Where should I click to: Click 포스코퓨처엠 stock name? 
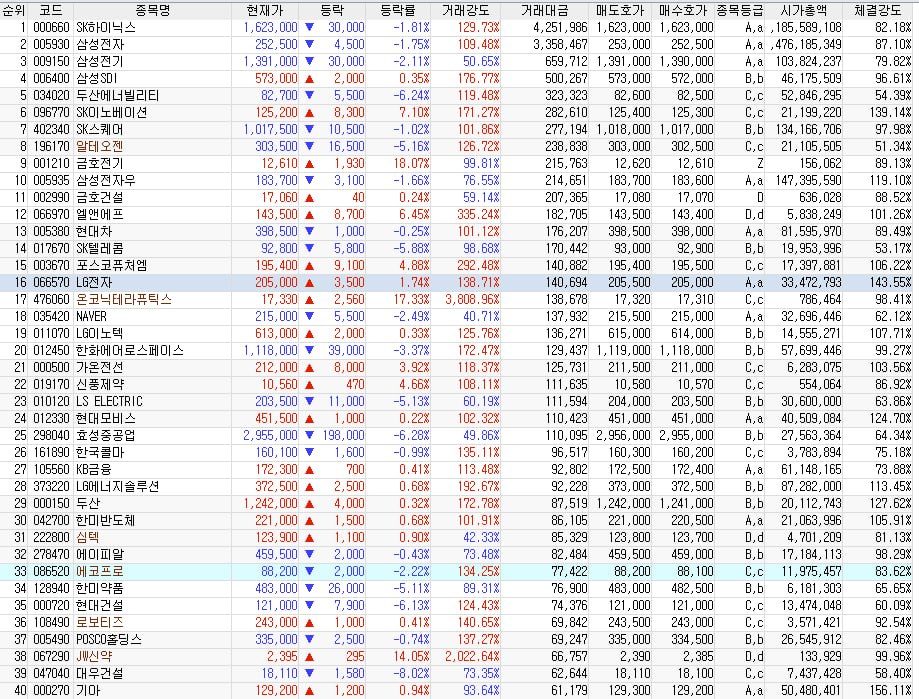tap(111, 265)
